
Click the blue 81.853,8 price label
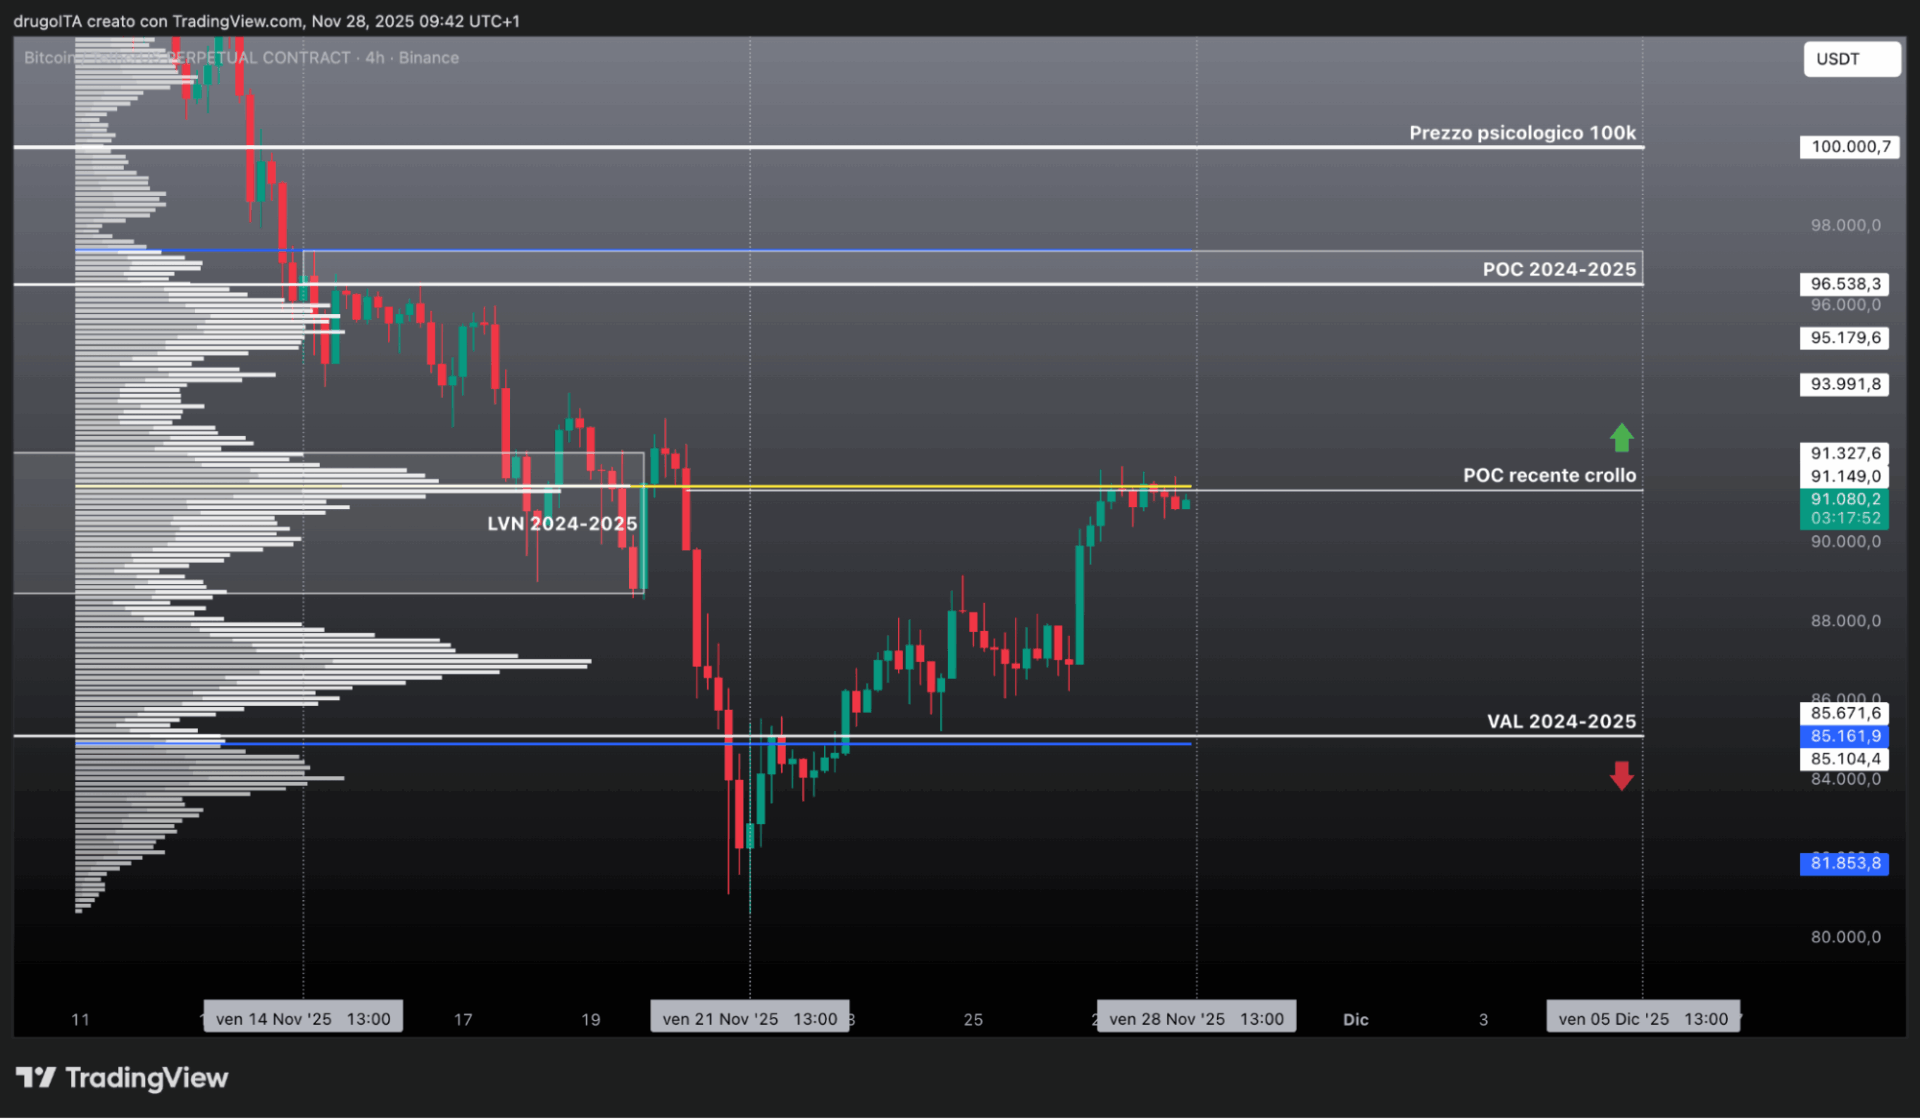click(x=1844, y=863)
